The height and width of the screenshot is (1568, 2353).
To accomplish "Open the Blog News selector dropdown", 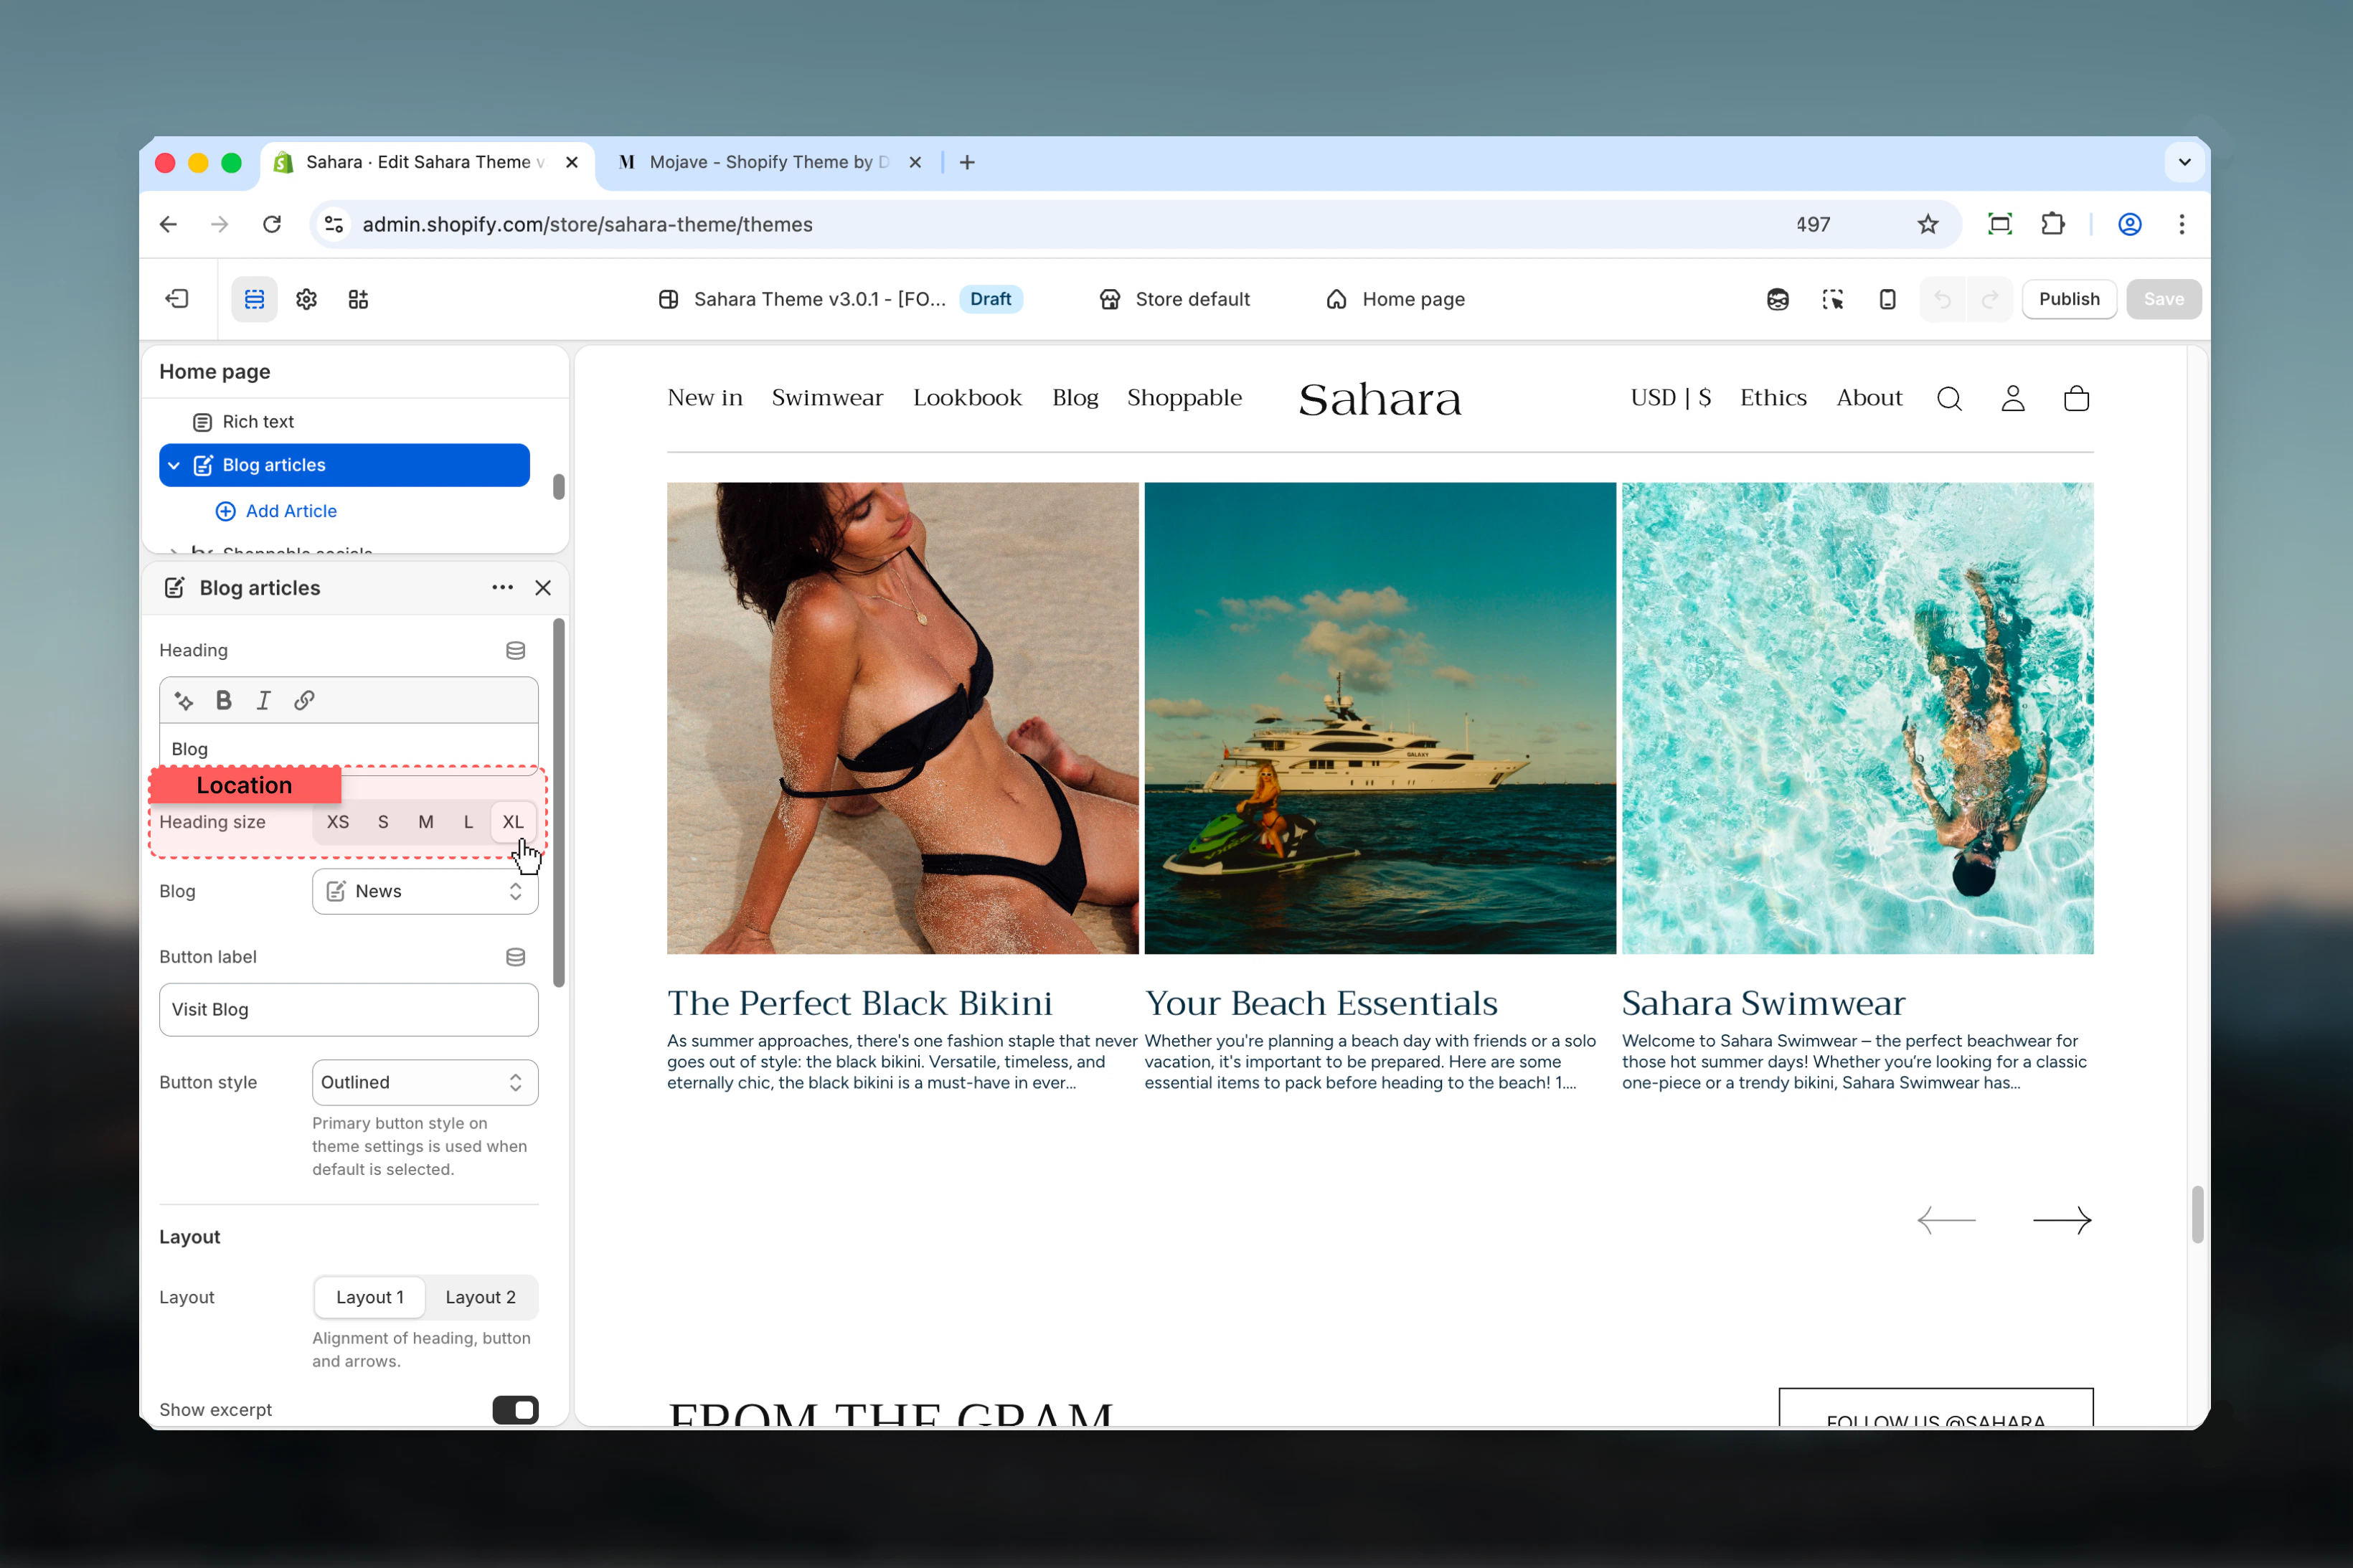I will pyautogui.click(x=425, y=891).
